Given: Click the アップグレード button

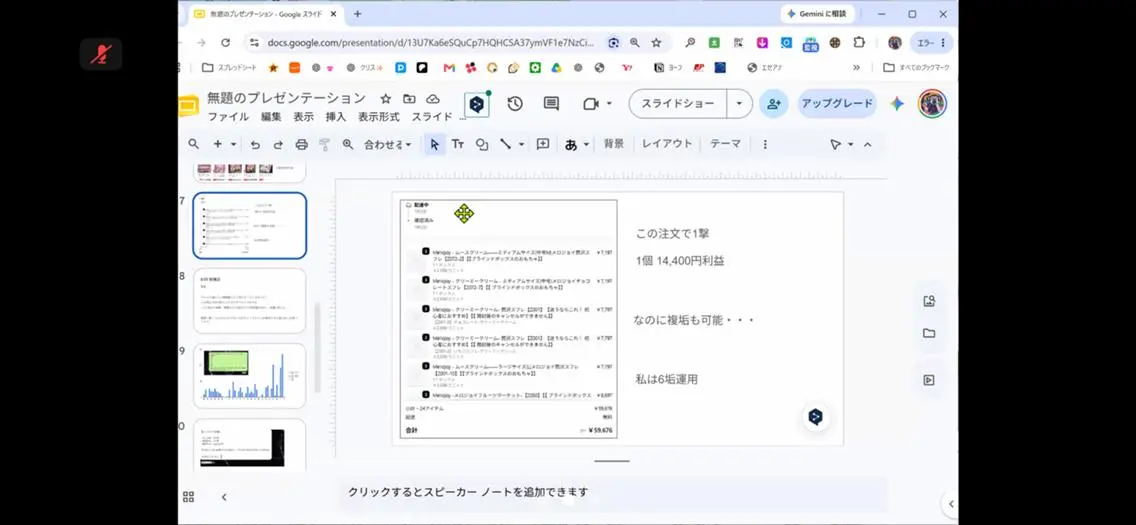Looking at the screenshot, I should (837, 104).
